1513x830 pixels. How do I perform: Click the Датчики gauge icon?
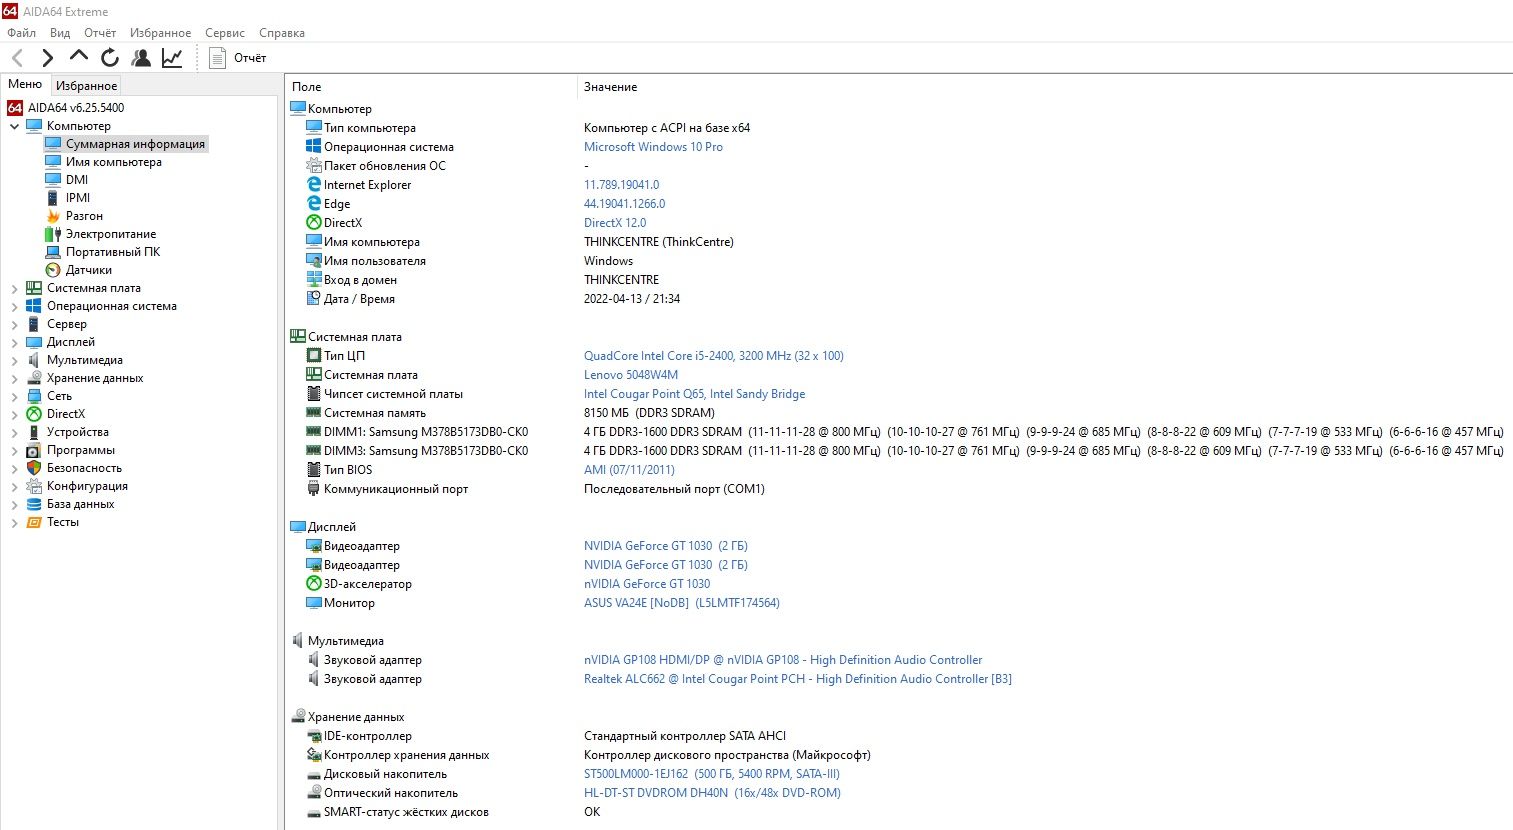tap(53, 270)
